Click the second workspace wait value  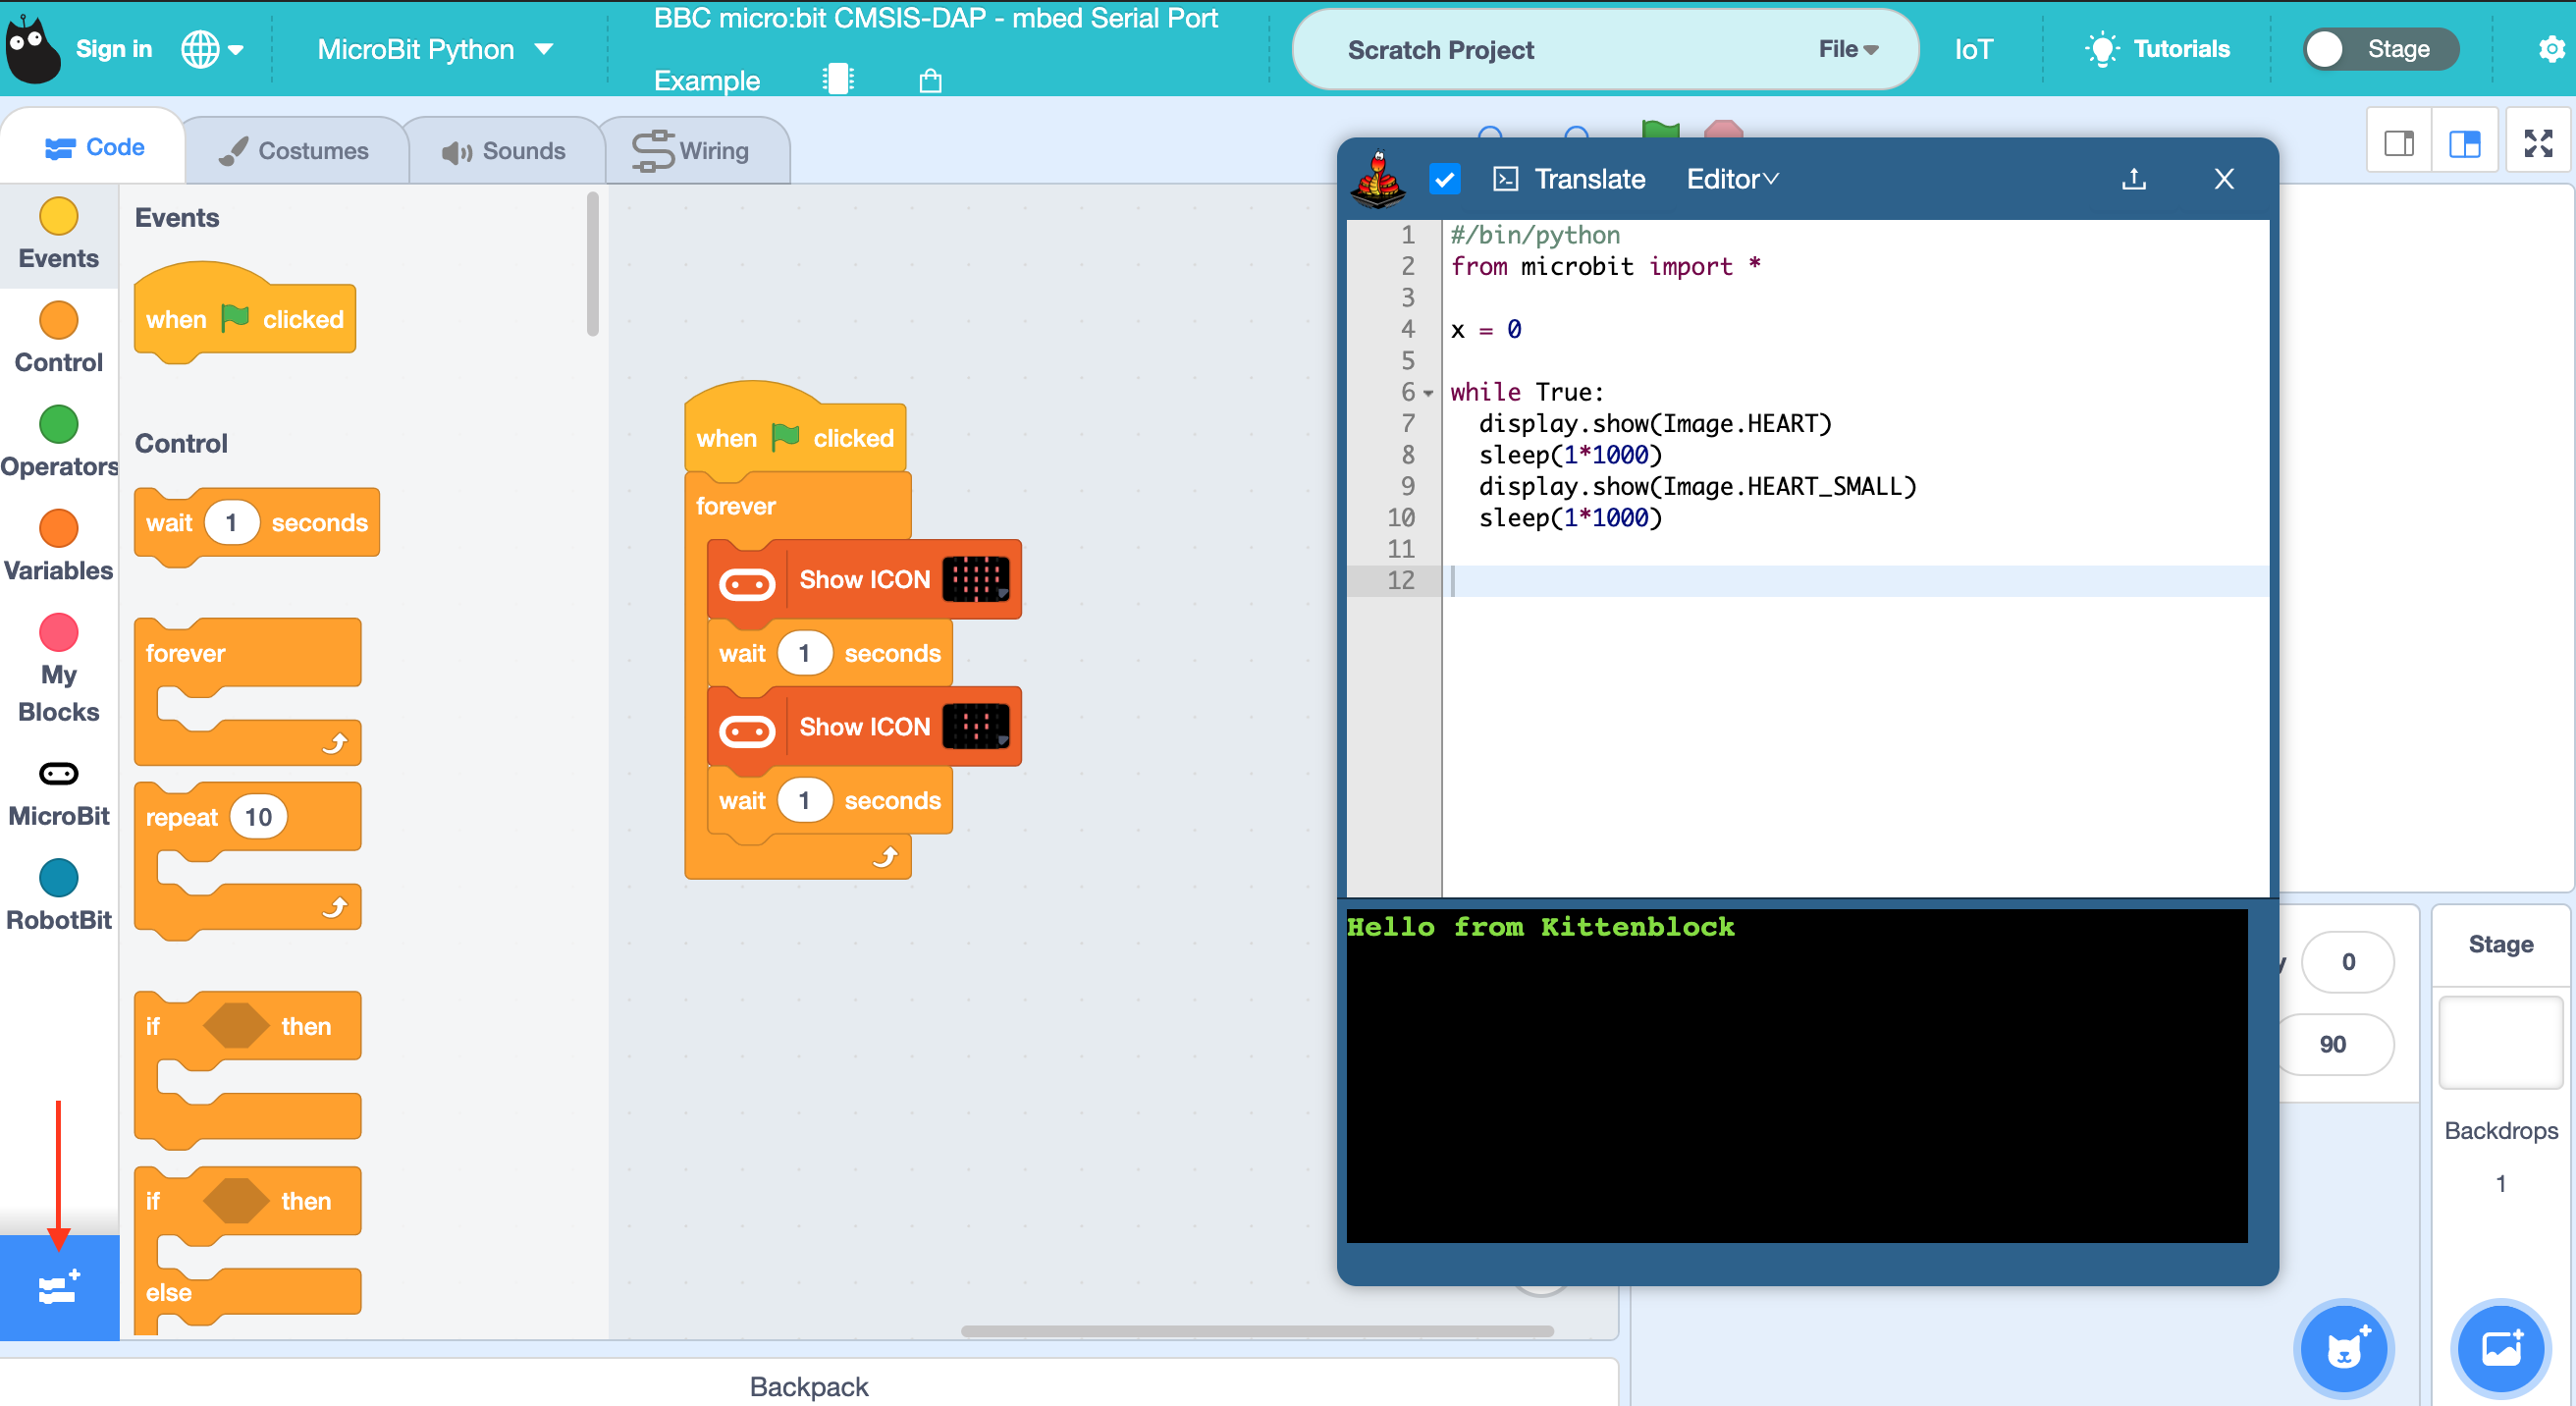pos(804,800)
